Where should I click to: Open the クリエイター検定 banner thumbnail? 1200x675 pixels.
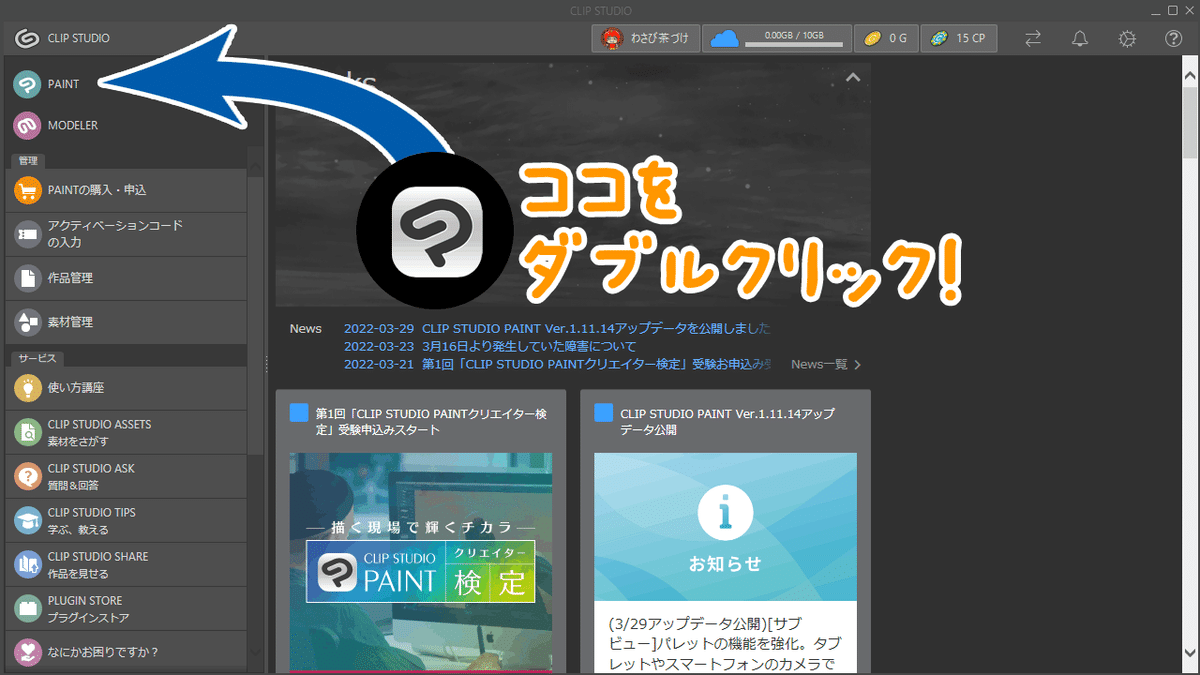click(x=421, y=560)
